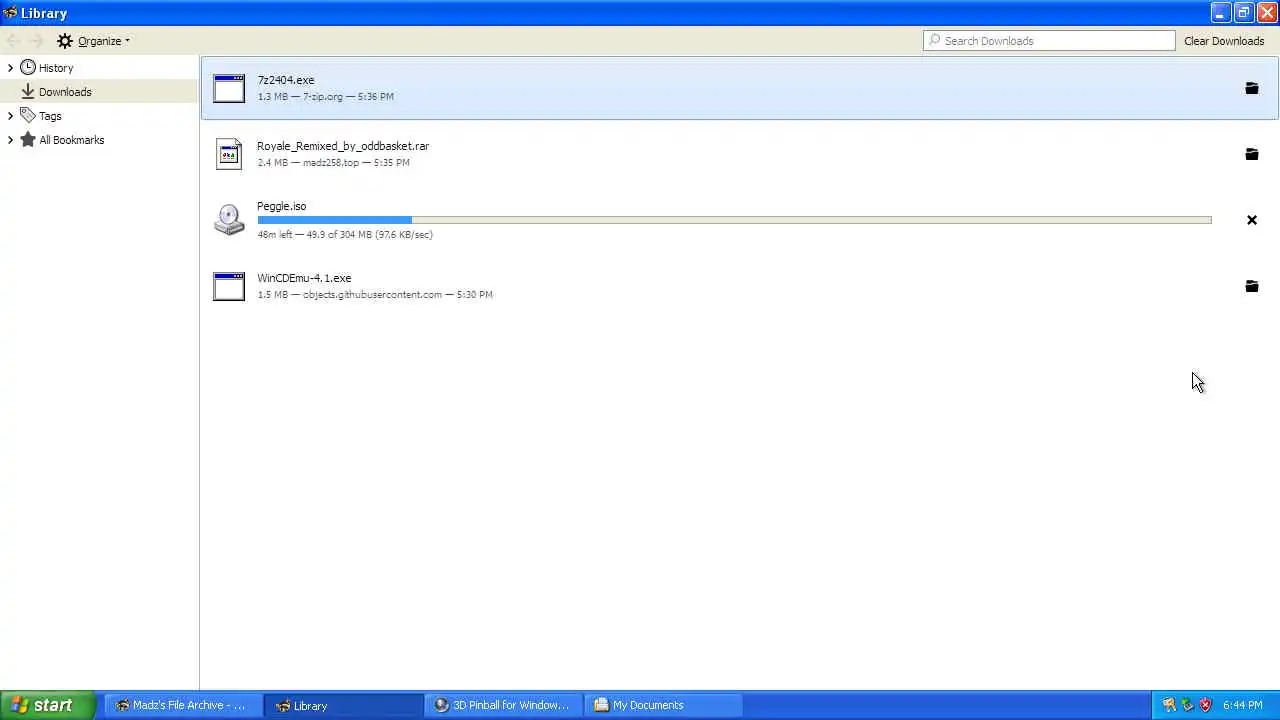Select the Royale_Remixed_by_oddbasket.rar file name
The image size is (1280, 720).
click(343, 146)
